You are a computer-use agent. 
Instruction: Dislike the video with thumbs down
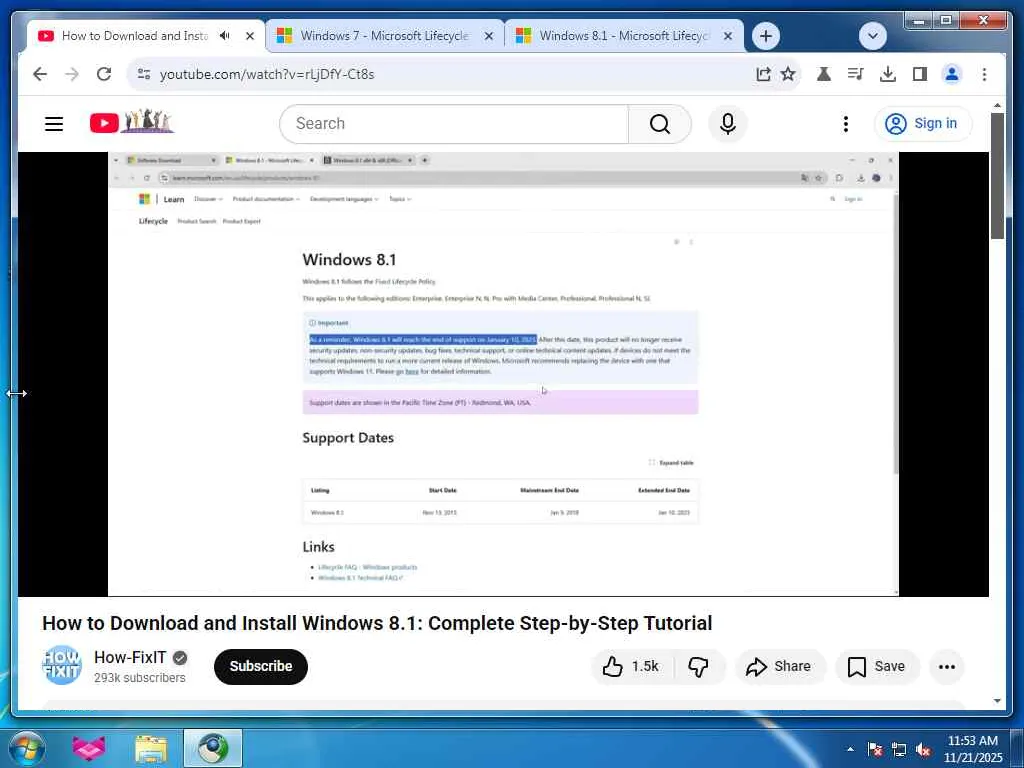coord(699,667)
